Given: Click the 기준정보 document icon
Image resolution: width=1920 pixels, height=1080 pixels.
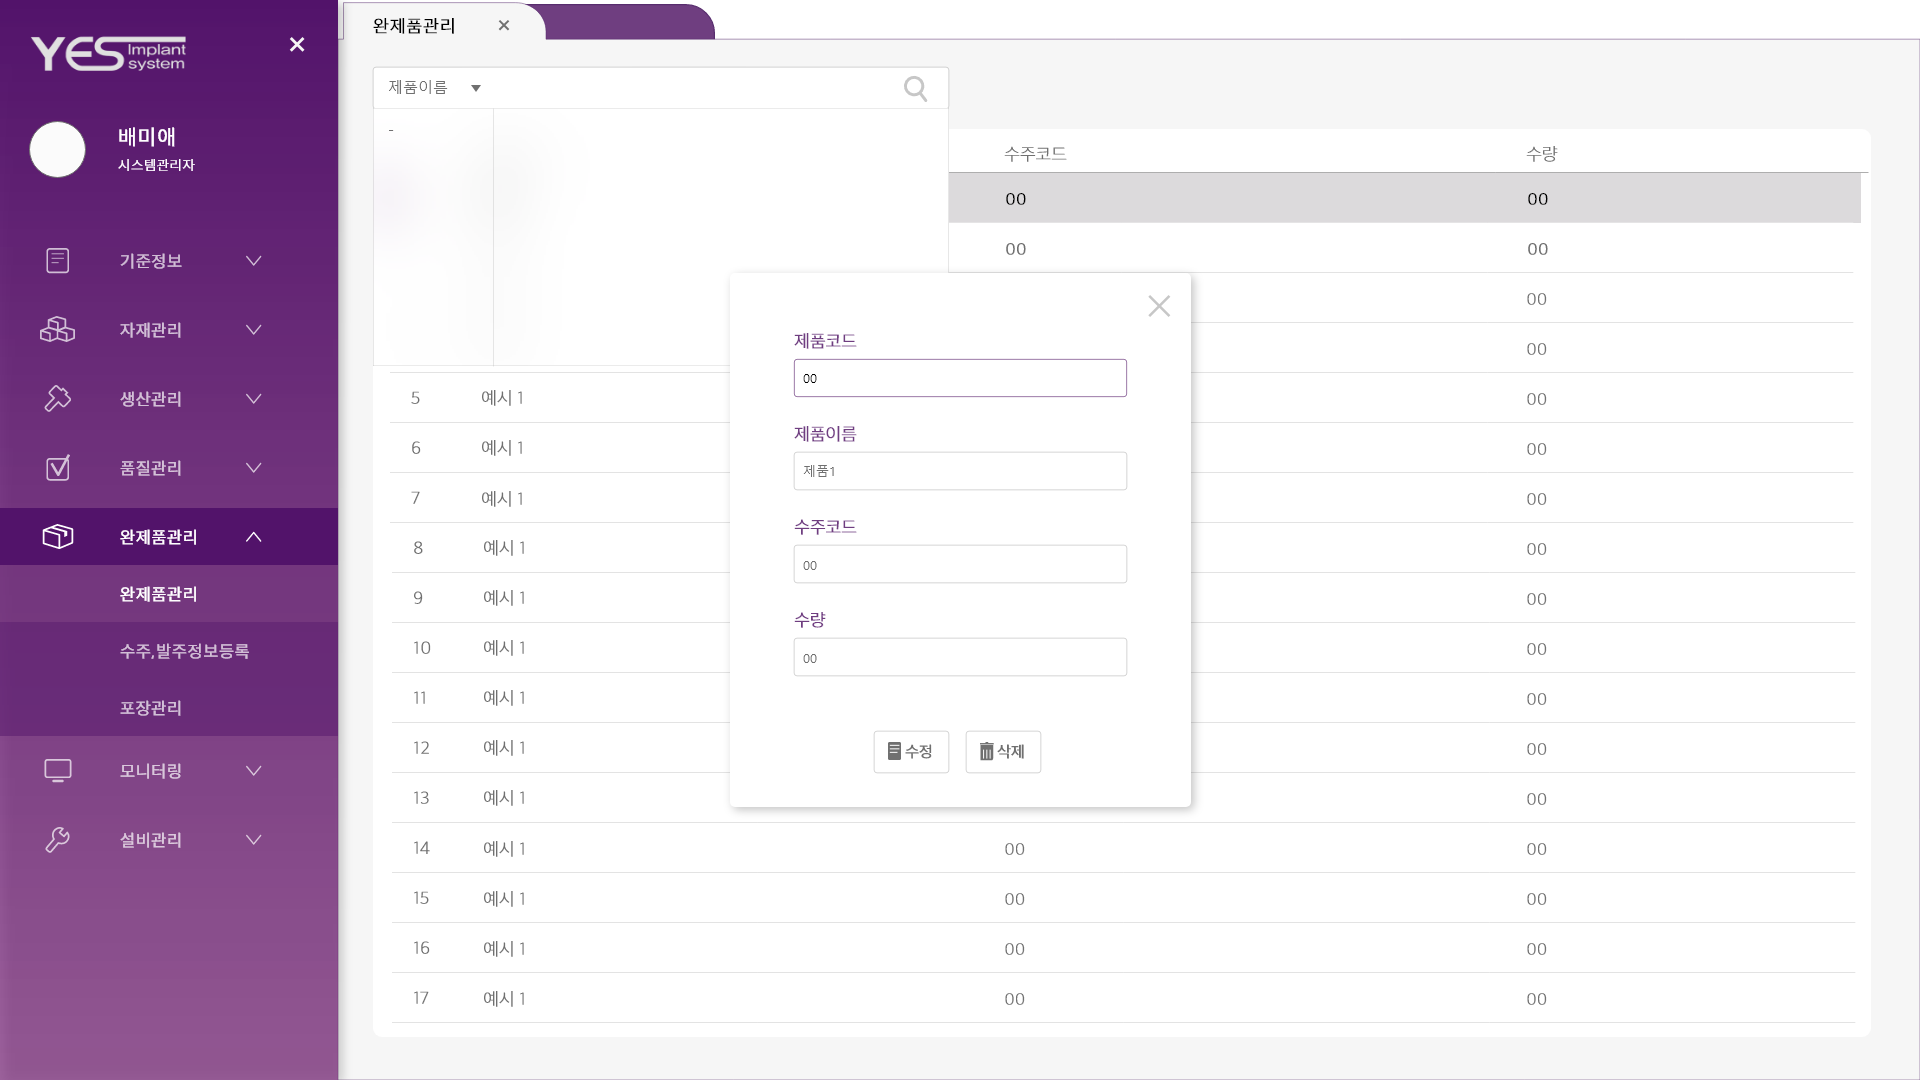Looking at the screenshot, I should pyautogui.click(x=58, y=261).
